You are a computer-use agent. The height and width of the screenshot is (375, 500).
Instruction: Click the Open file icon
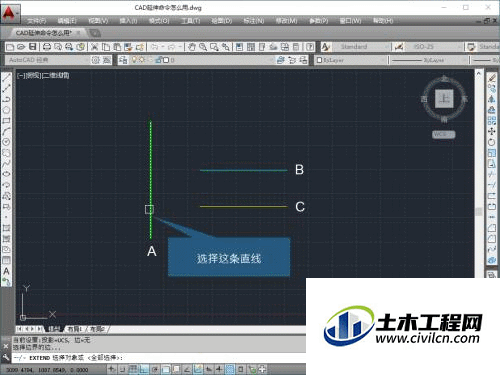21,47
